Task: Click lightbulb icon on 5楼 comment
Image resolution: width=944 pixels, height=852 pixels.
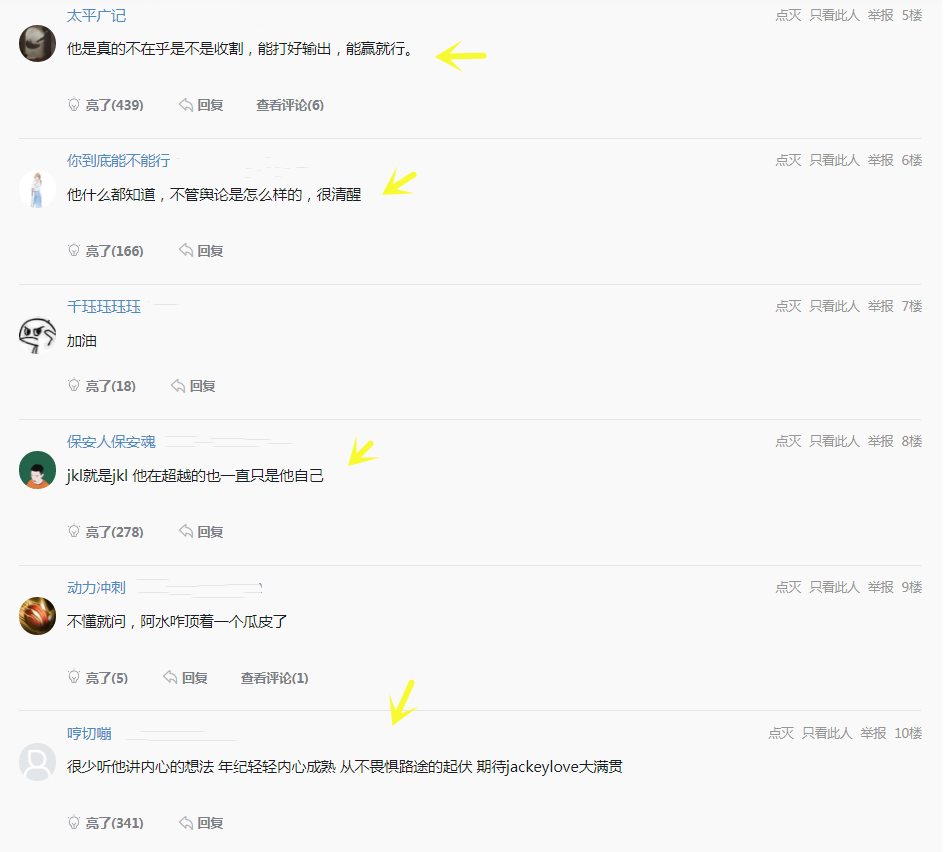Action: coord(73,105)
